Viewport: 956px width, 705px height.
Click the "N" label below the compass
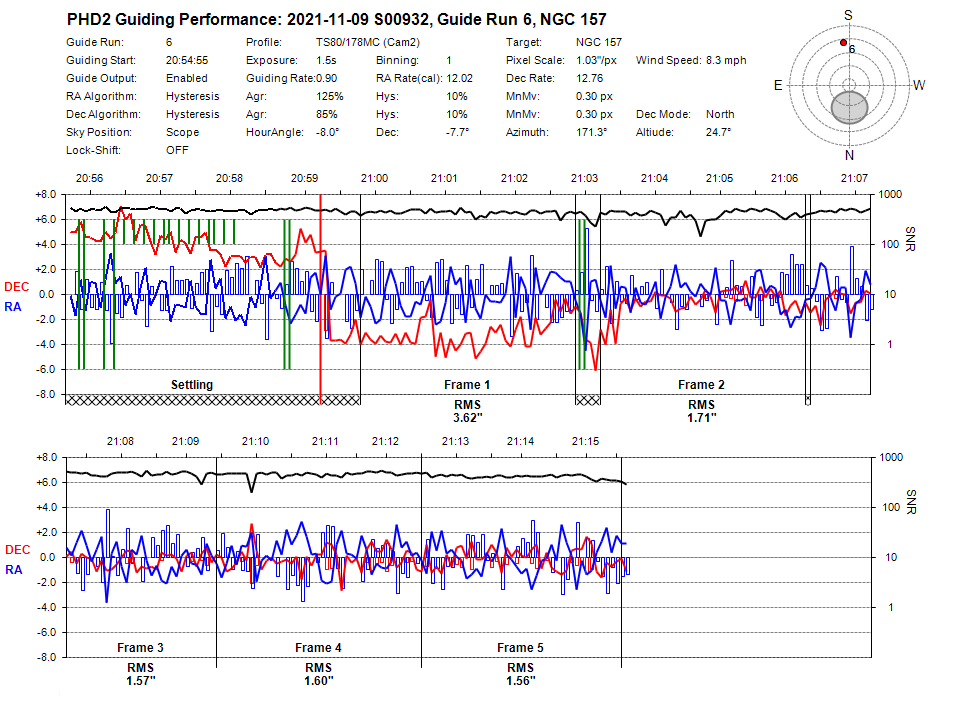pyautogui.click(x=849, y=156)
